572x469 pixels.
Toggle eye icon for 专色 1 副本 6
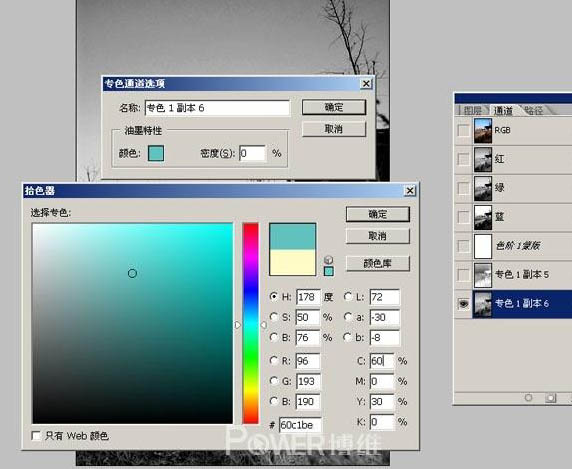[x=463, y=303]
